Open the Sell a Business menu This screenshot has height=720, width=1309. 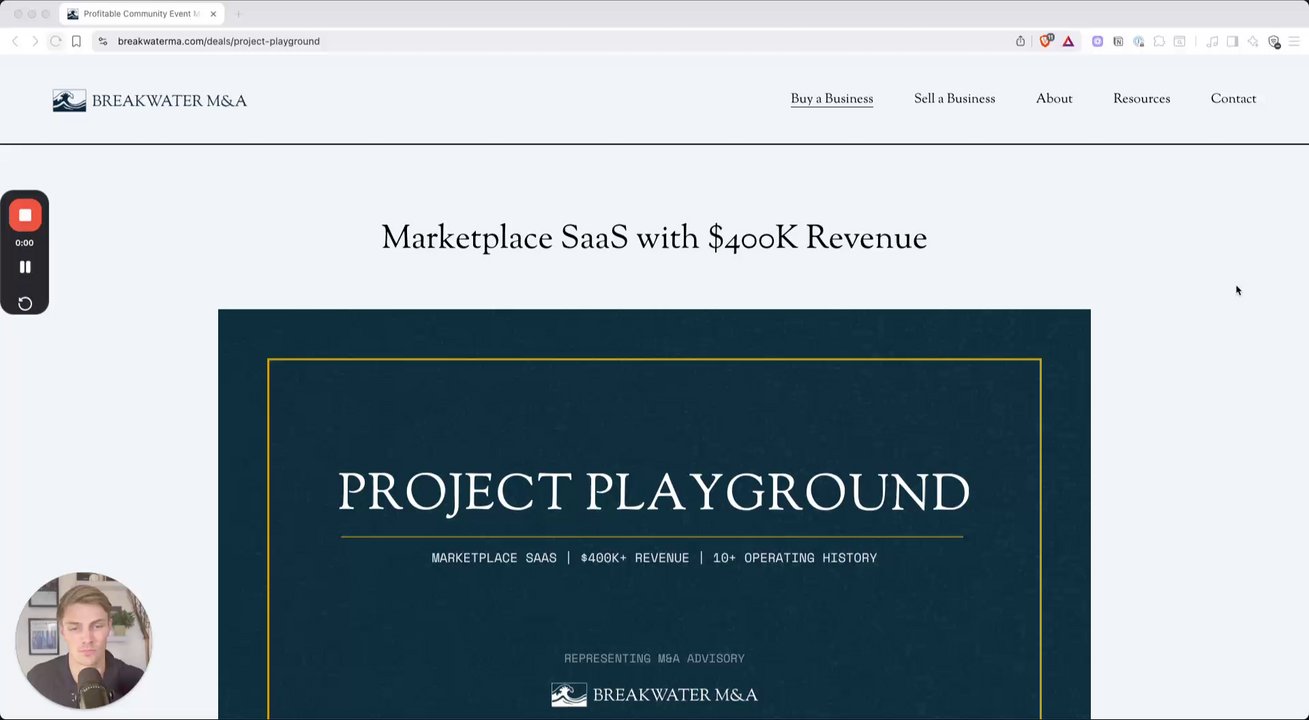[954, 98]
